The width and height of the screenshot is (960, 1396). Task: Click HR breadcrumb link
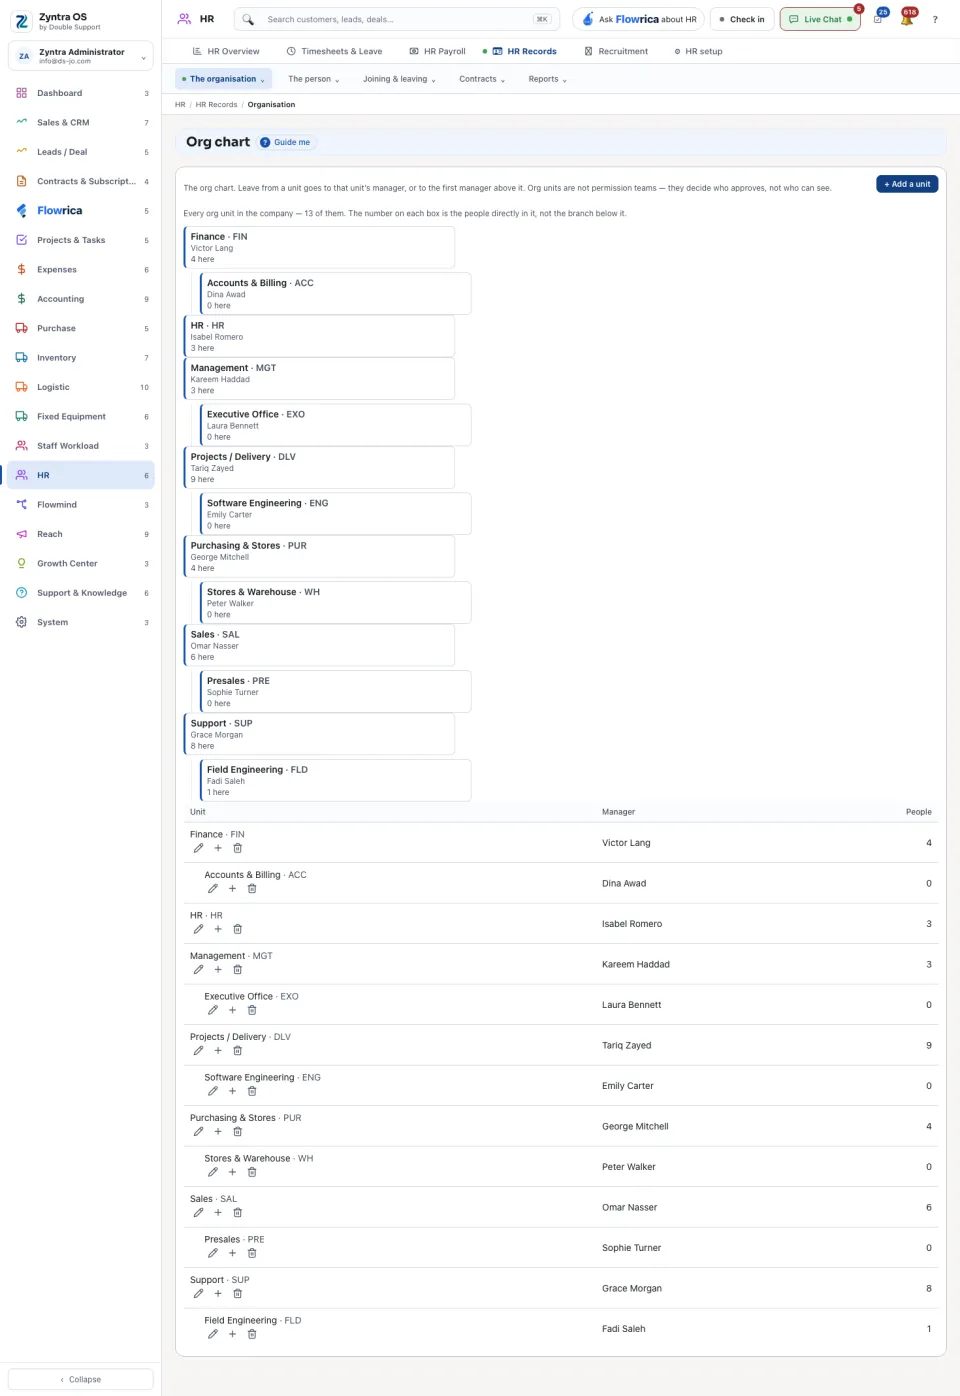pyautogui.click(x=180, y=104)
